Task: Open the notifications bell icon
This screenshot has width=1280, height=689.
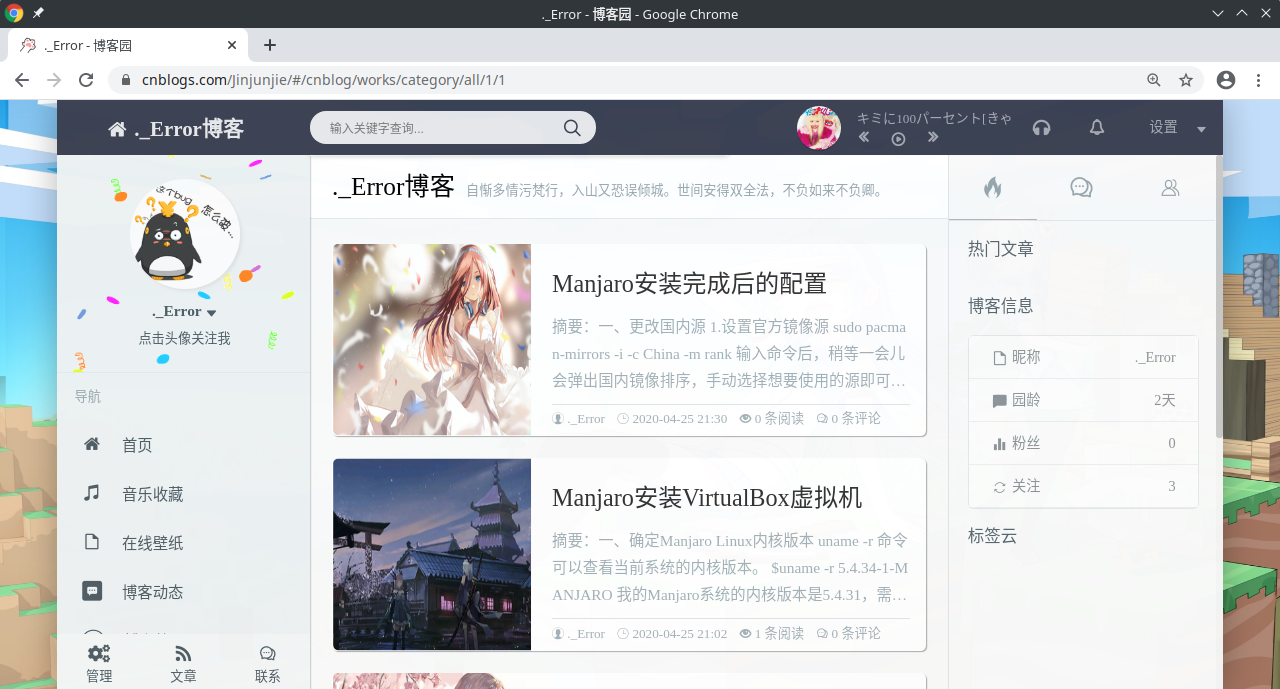Action: tap(1097, 127)
